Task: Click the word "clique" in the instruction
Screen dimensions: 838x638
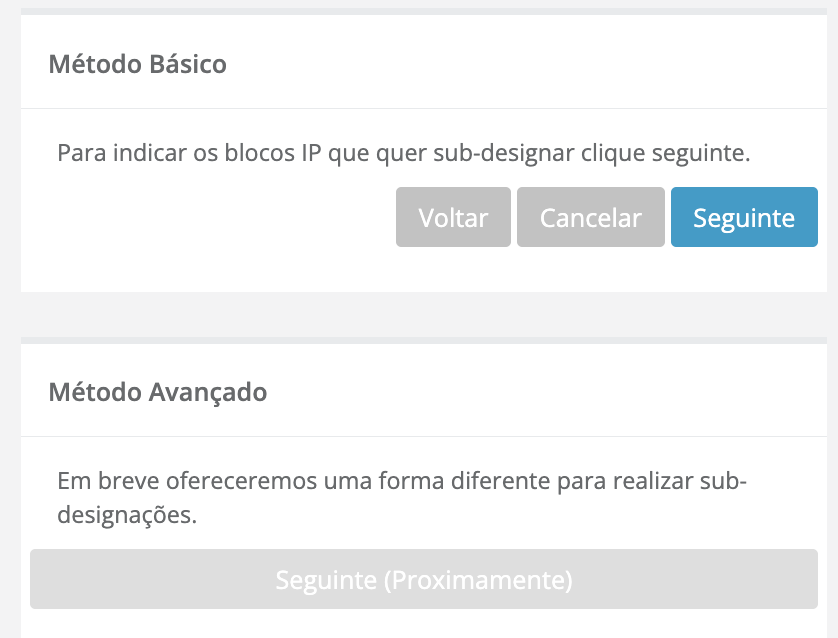Action: 607,153
